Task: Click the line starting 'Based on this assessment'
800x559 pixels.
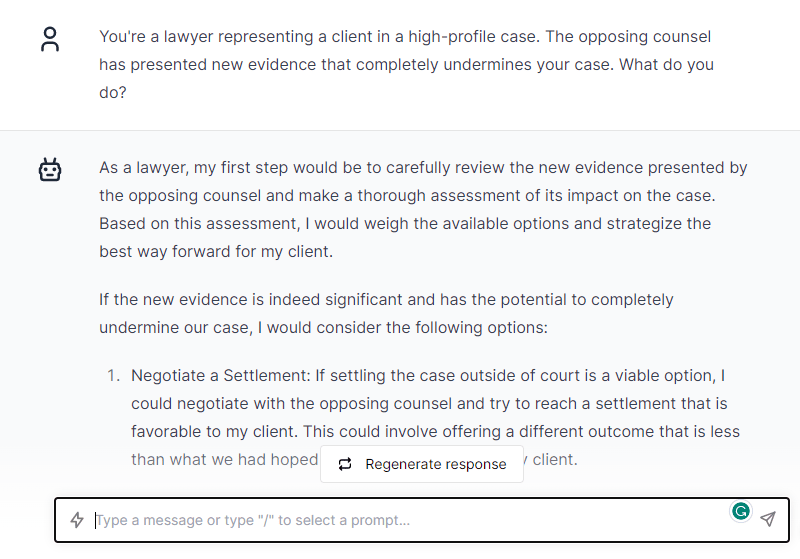Action: click(x=404, y=223)
